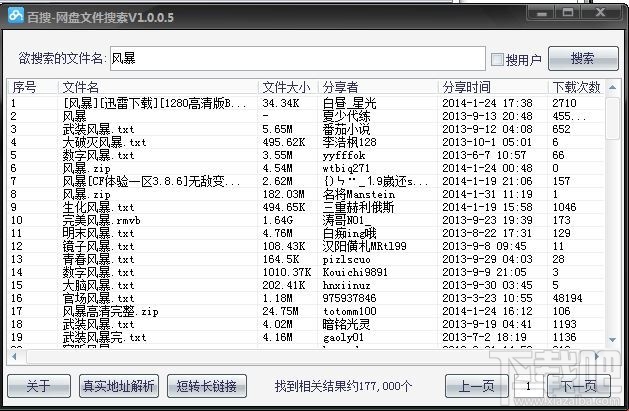Click sharer name 三重赫利俄斯
629x411 pixels.
[358, 207]
